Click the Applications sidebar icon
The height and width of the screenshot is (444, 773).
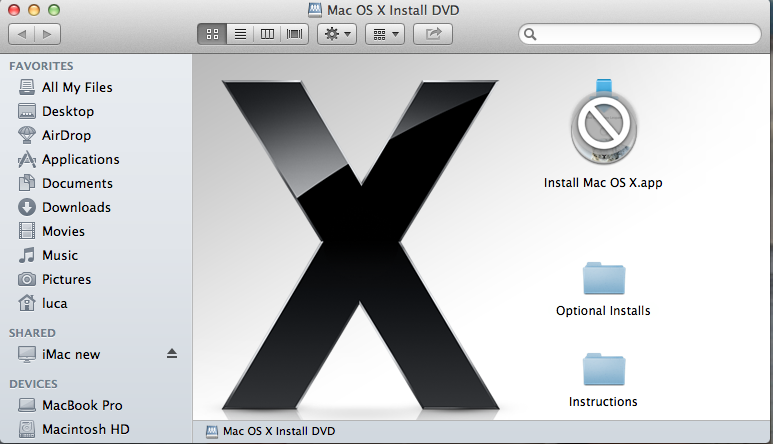click(x=27, y=159)
